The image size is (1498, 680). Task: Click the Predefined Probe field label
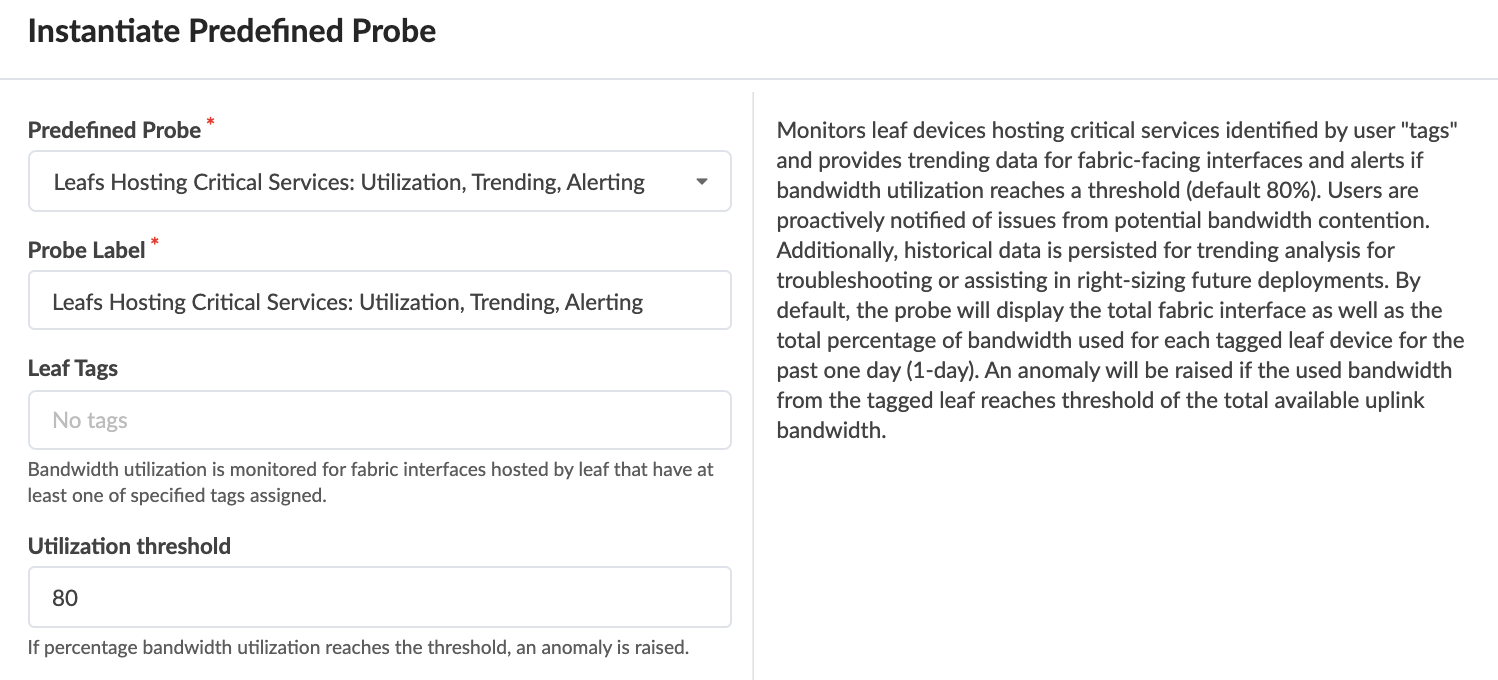point(114,131)
